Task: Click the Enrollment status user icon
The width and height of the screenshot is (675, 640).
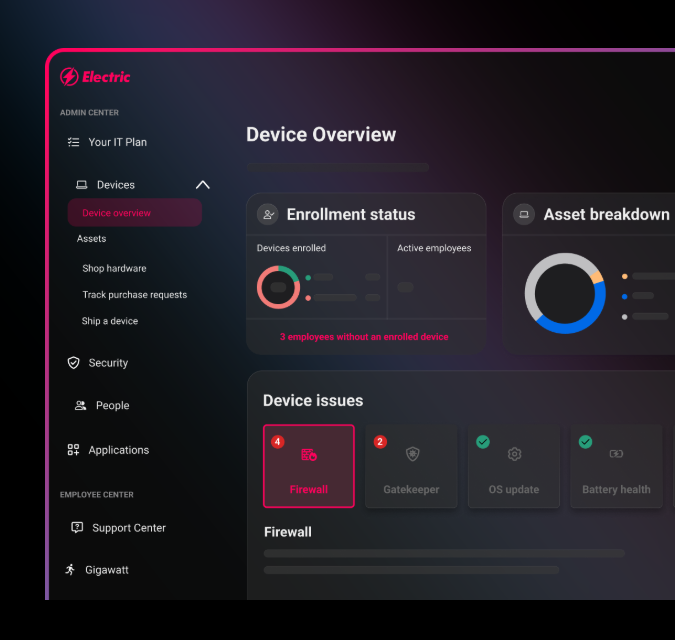Action: click(x=267, y=214)
